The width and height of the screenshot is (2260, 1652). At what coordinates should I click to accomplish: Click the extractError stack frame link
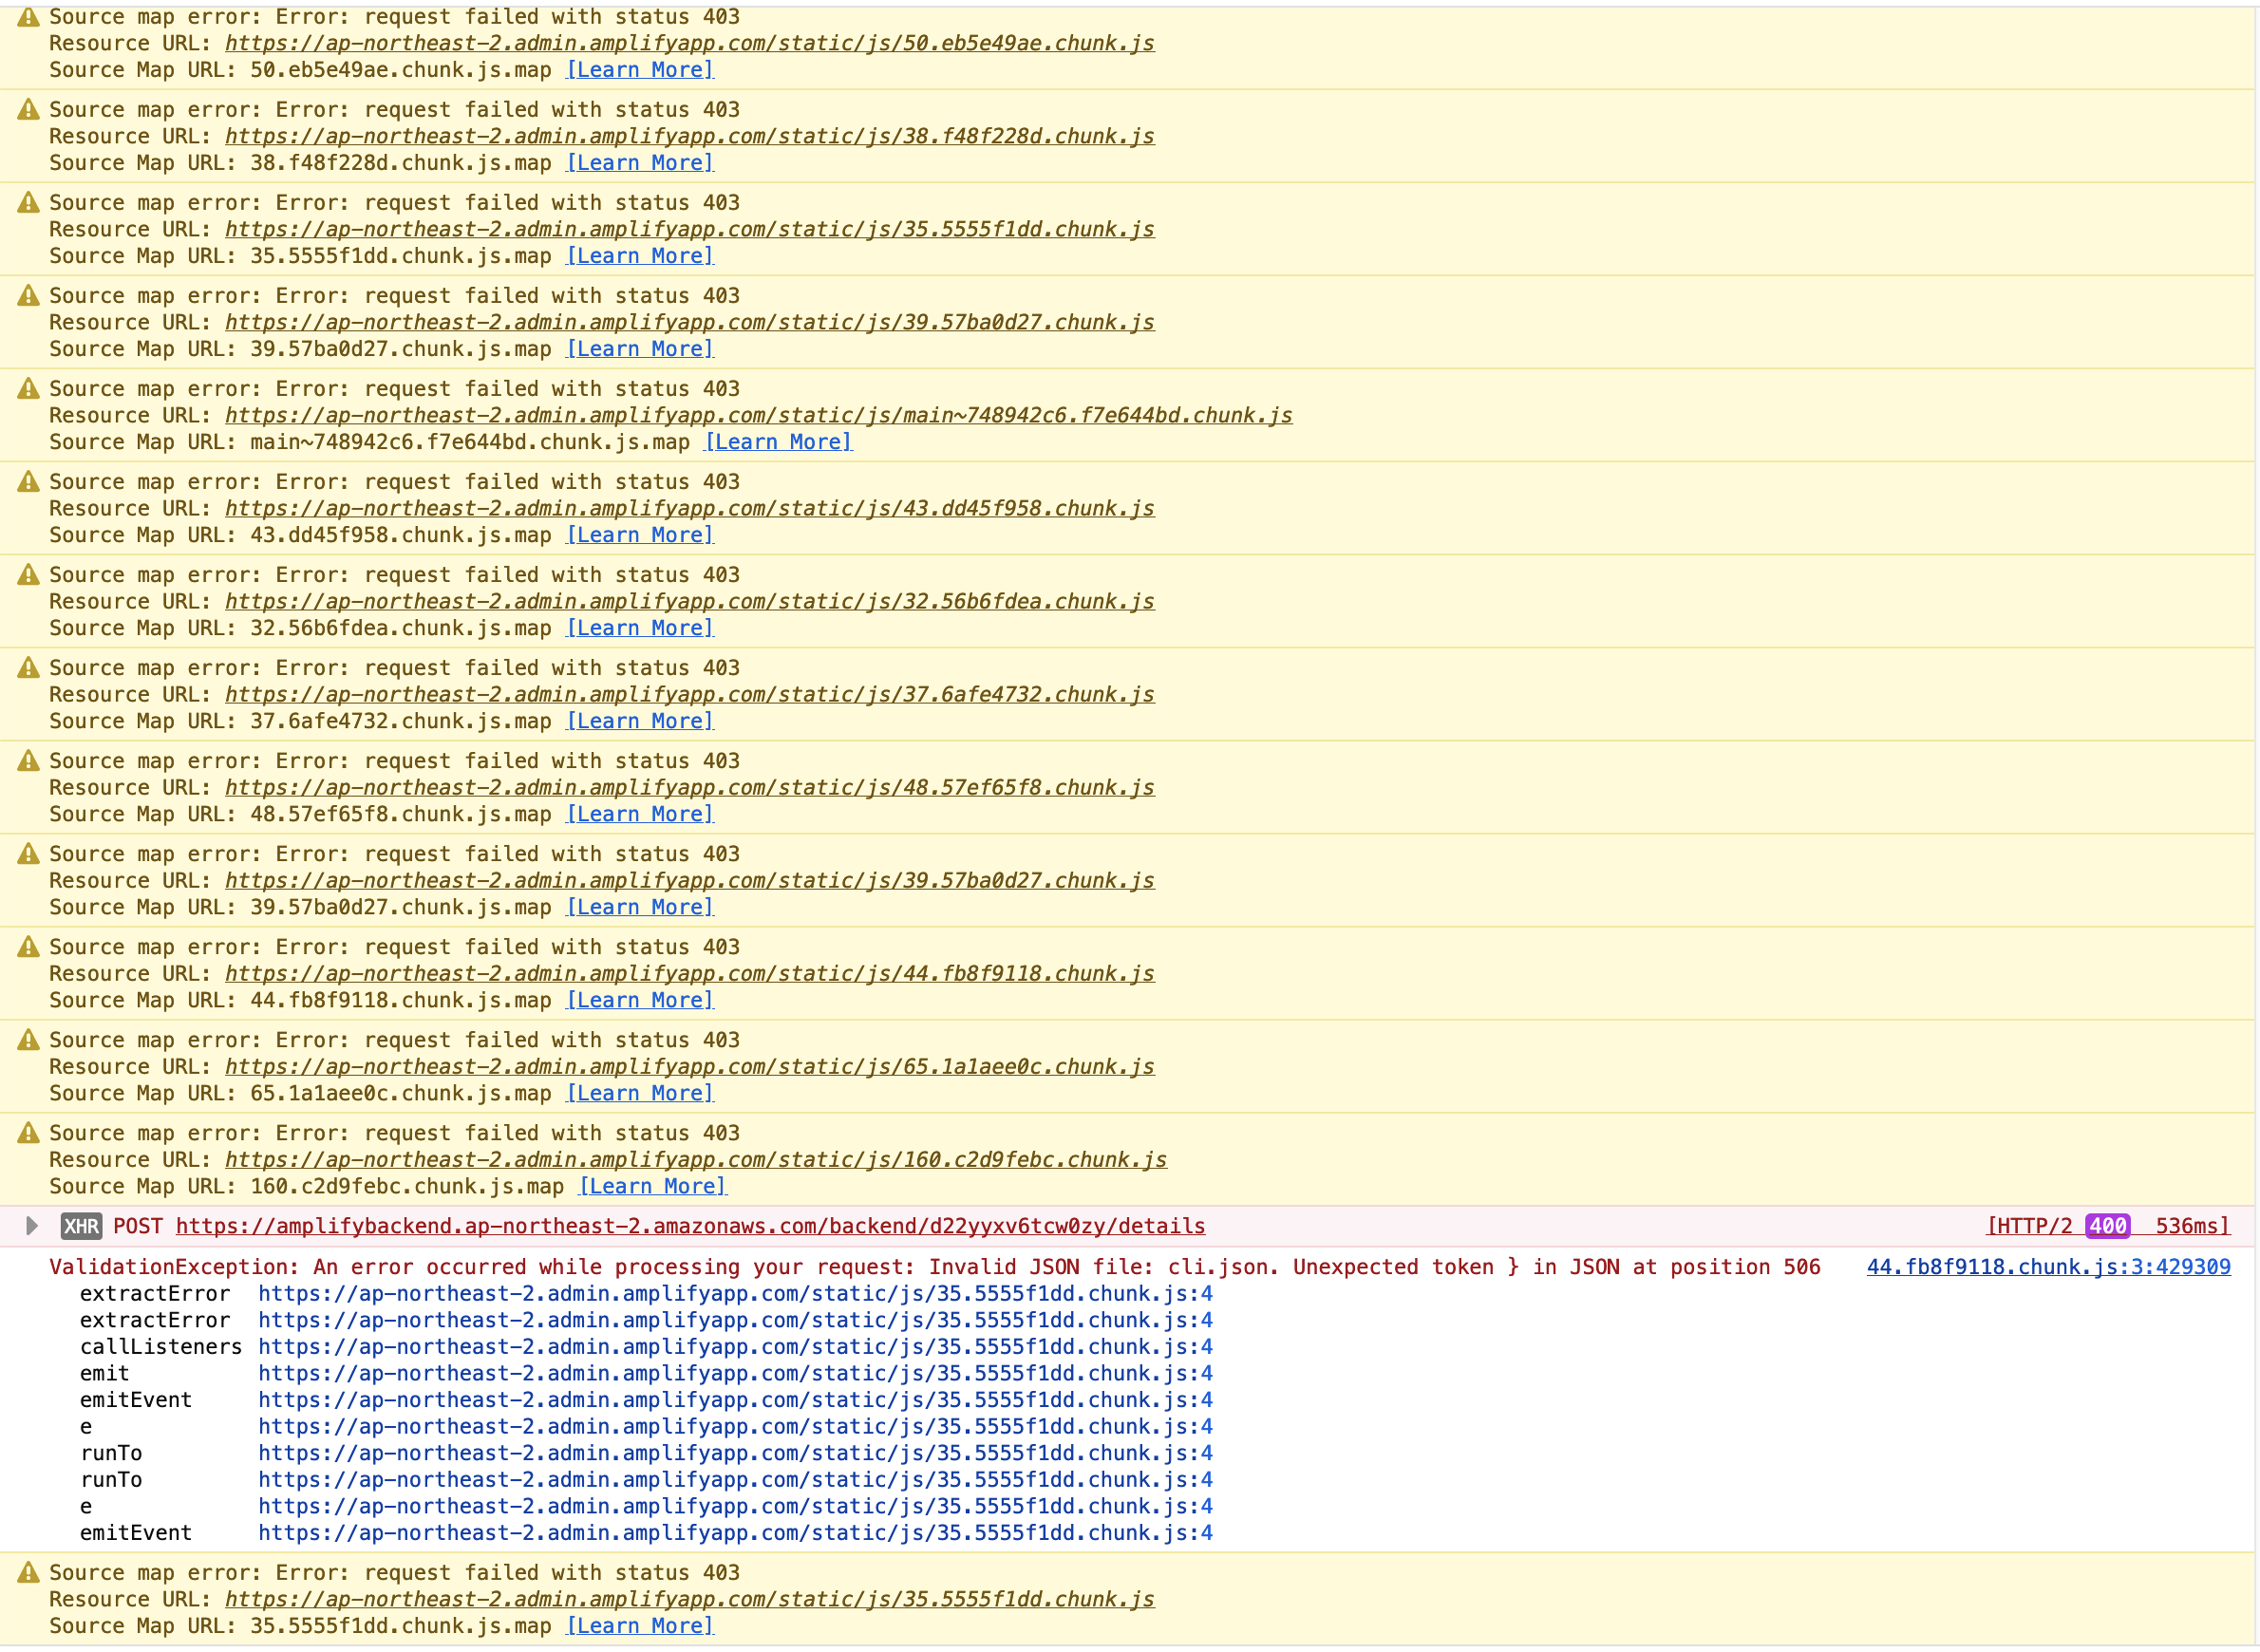coord(735,1293)
